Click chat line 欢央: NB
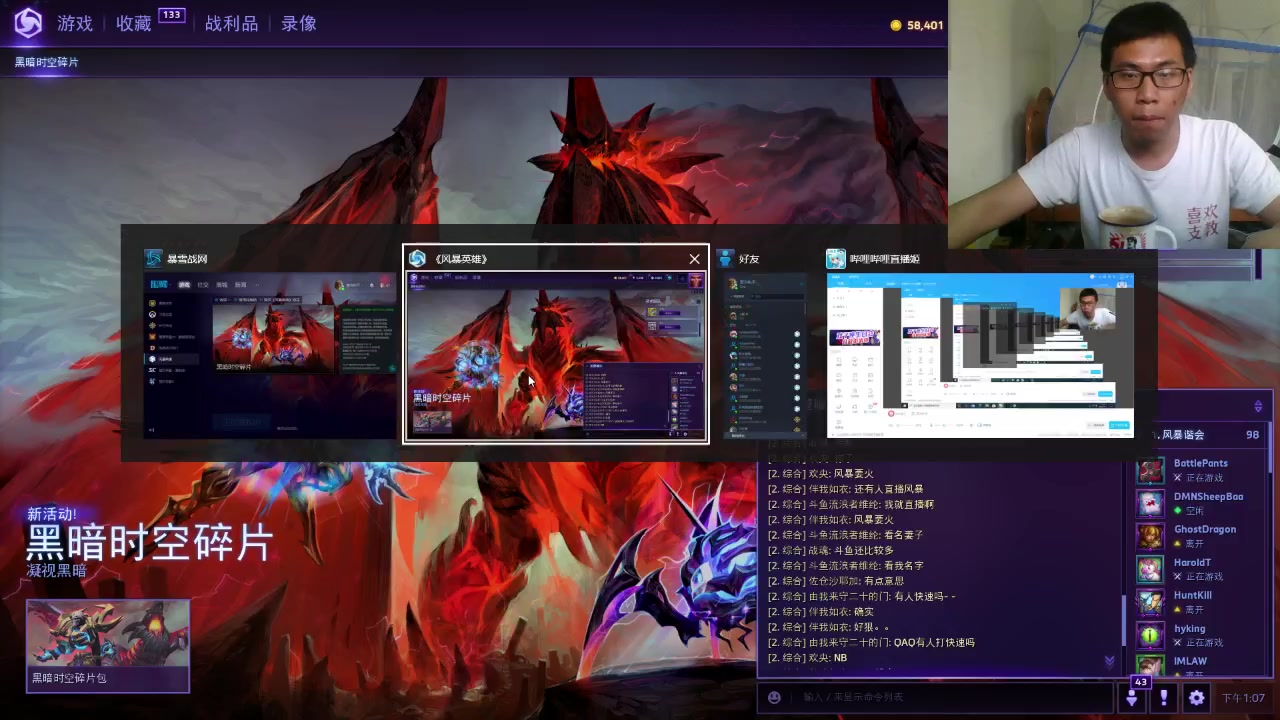 807,658
